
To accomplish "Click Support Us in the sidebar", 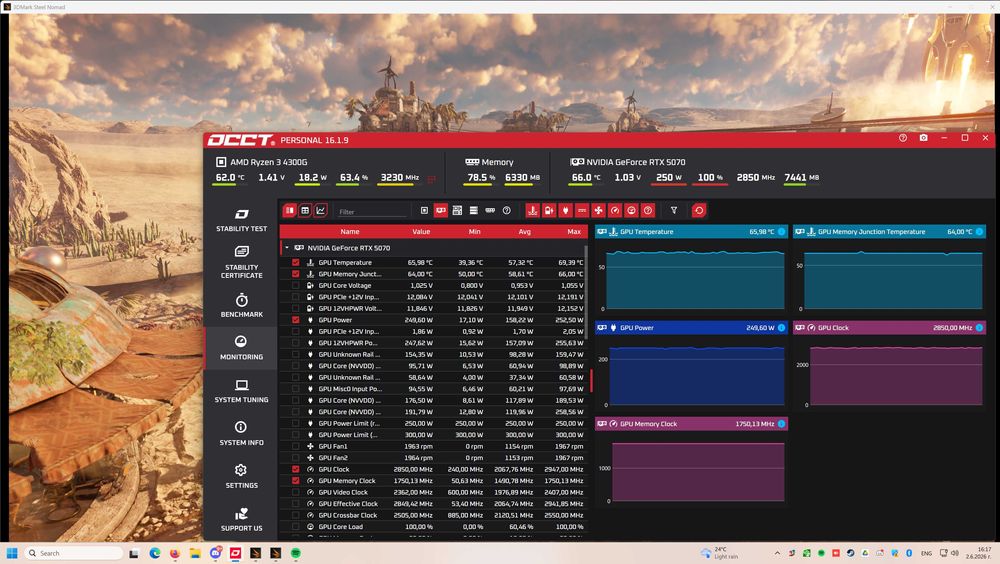I will (241, 519).
